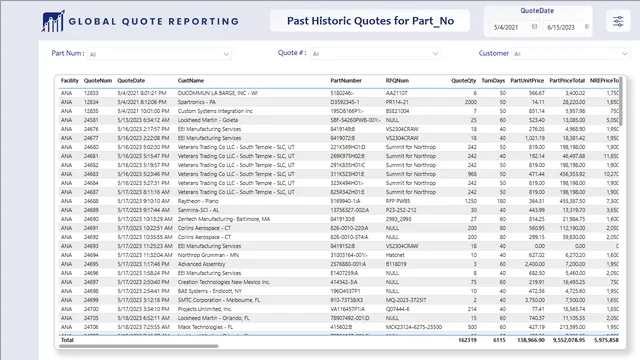Sort by Facility column header

coord(69,81)
